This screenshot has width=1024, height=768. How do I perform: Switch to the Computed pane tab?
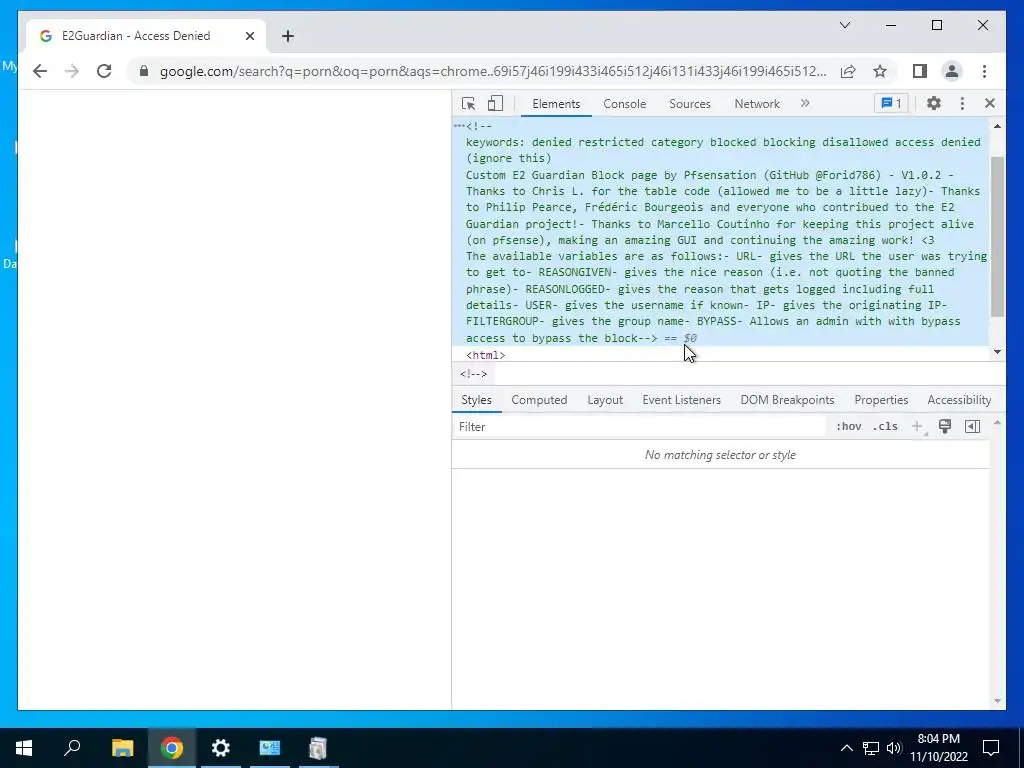539,400
